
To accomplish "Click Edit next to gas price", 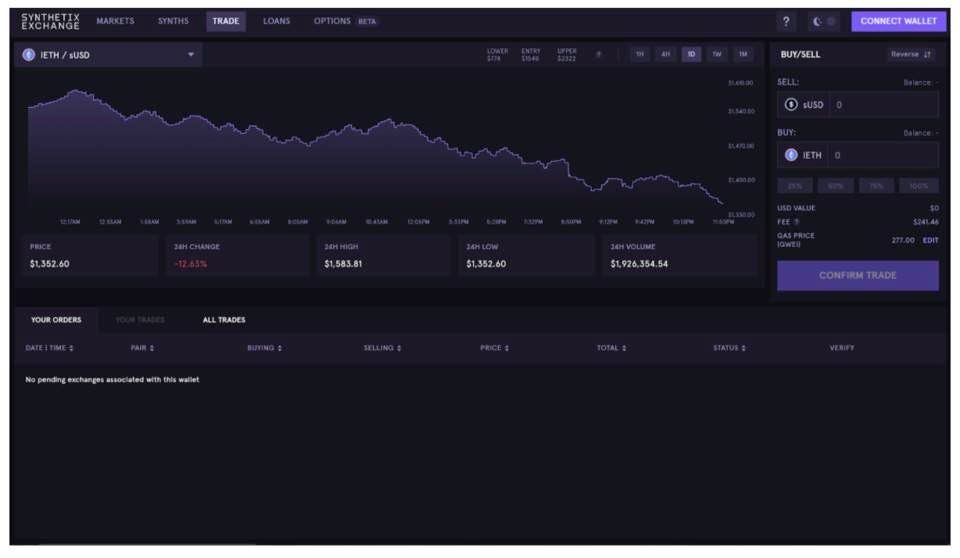I will tap(931, 240).
